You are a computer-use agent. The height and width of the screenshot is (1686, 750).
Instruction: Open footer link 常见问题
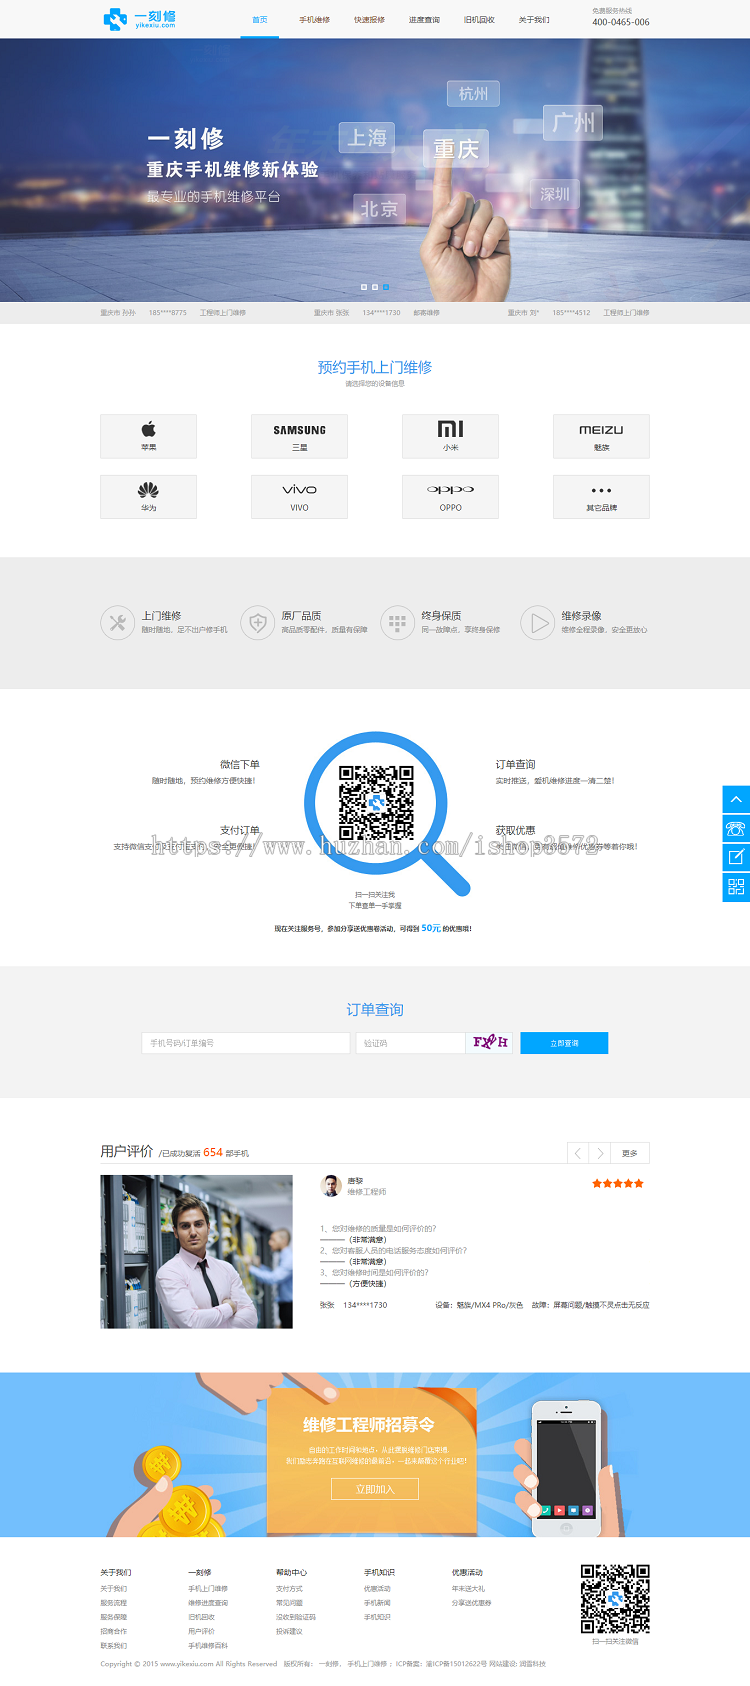(x=289, y=1603)
